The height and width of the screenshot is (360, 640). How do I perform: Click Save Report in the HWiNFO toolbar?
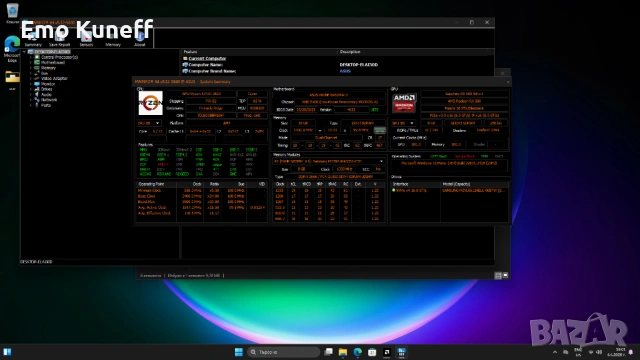(x=60, y=40)
